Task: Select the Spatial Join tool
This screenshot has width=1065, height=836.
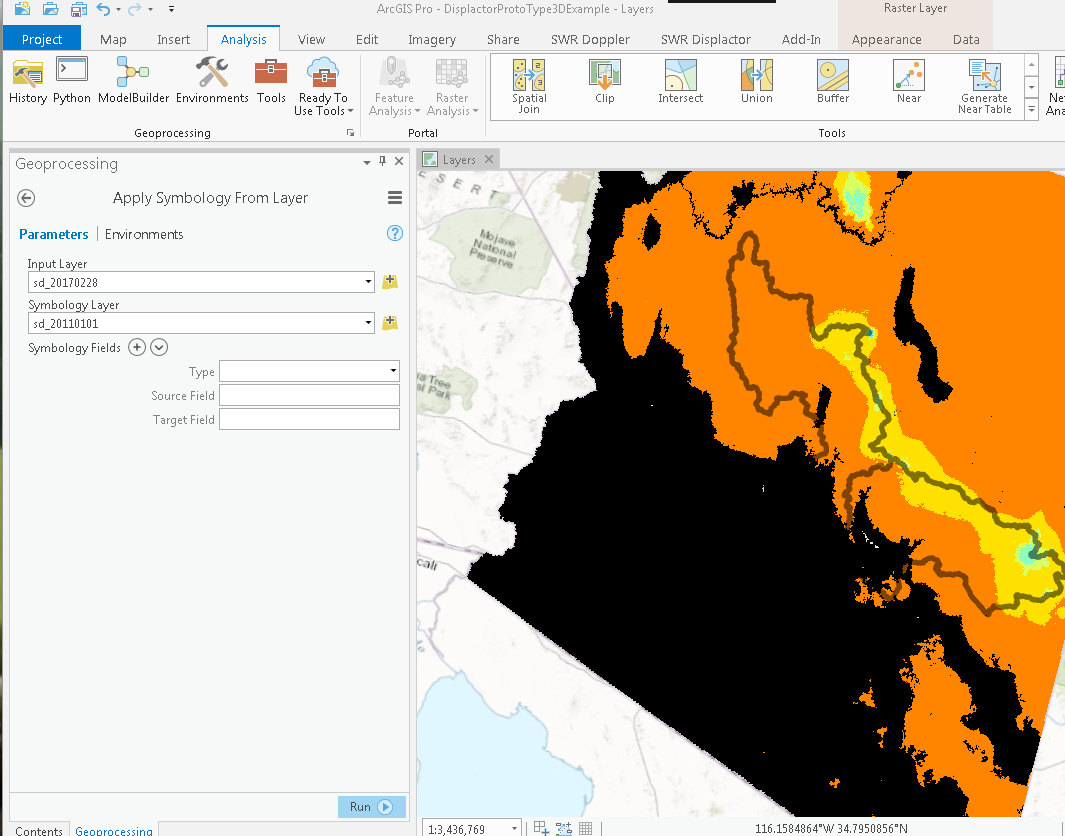Action: point(529,86)
